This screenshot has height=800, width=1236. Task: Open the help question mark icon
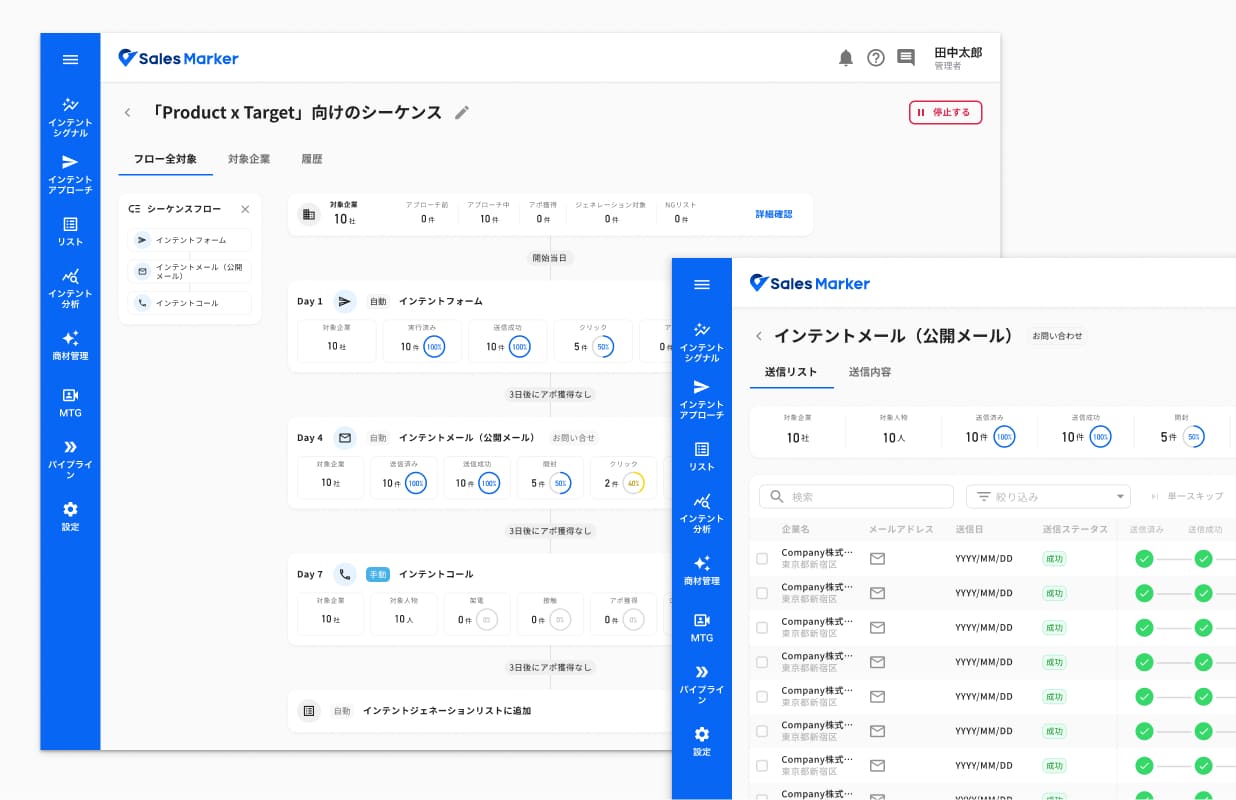[x=876, y=58]
